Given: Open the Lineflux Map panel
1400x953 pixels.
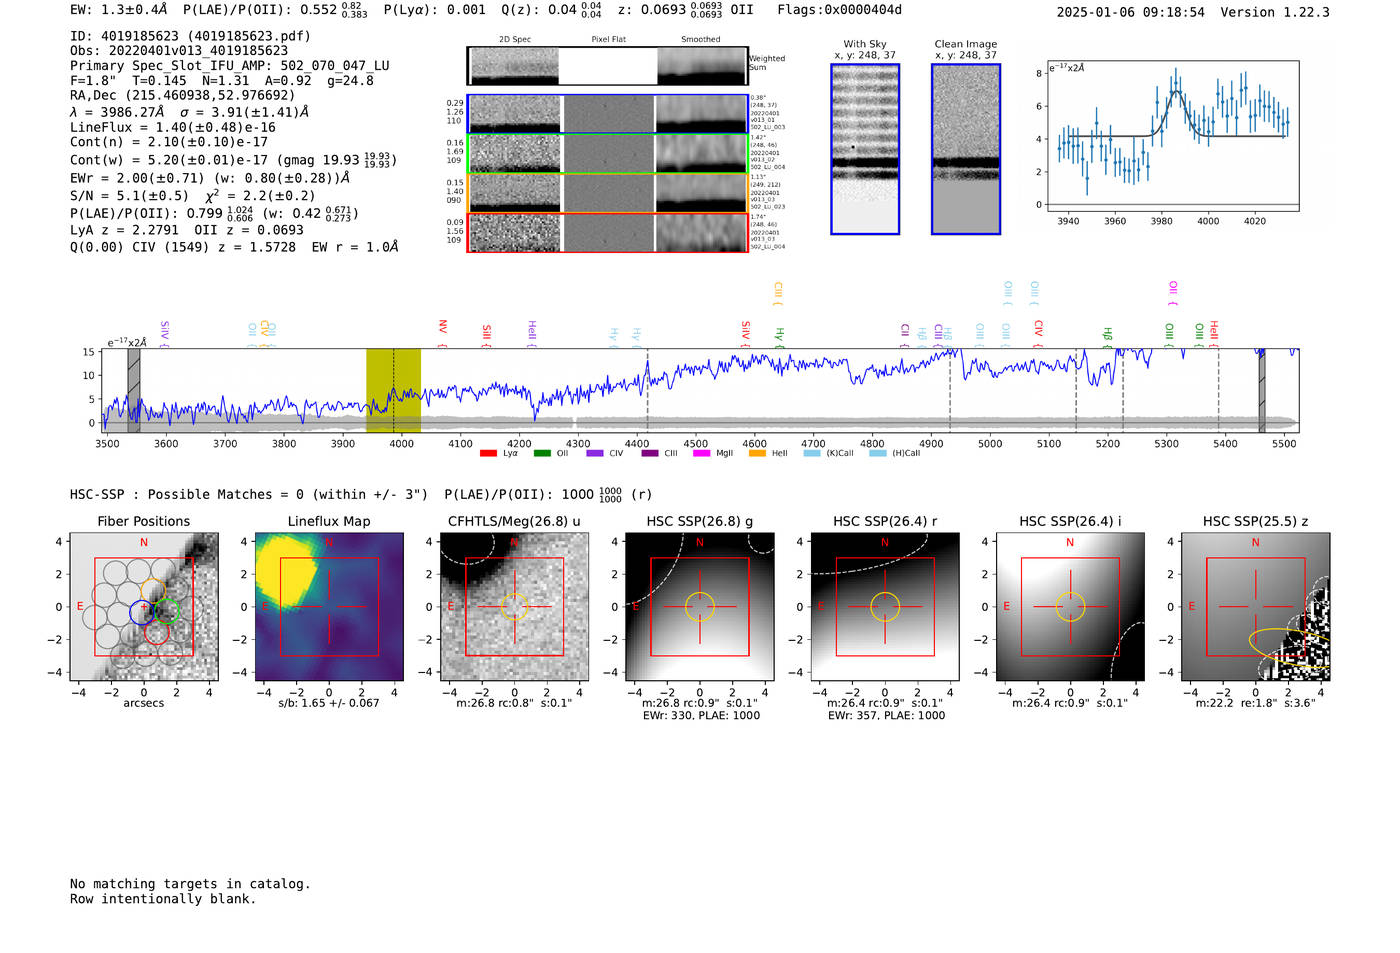Looking at the screenshot, I should point(329,607).
